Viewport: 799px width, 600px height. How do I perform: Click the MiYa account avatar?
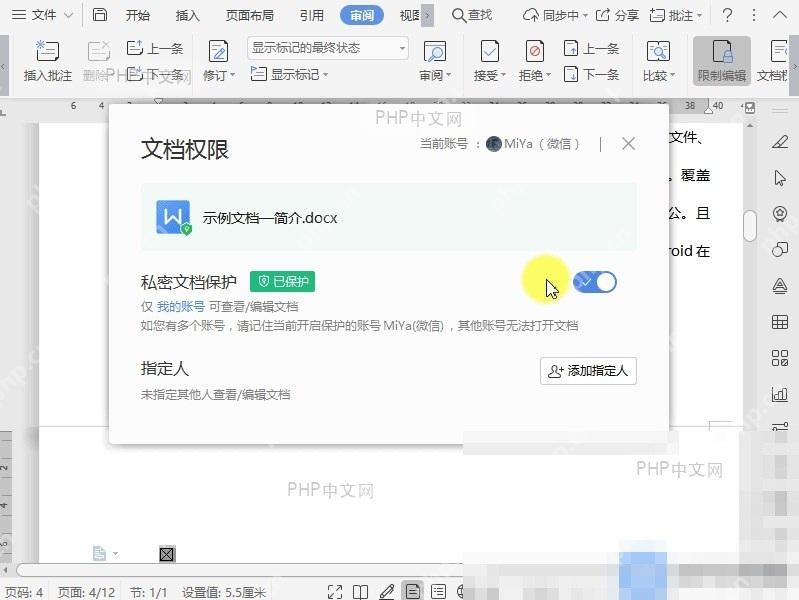(493, 144)
